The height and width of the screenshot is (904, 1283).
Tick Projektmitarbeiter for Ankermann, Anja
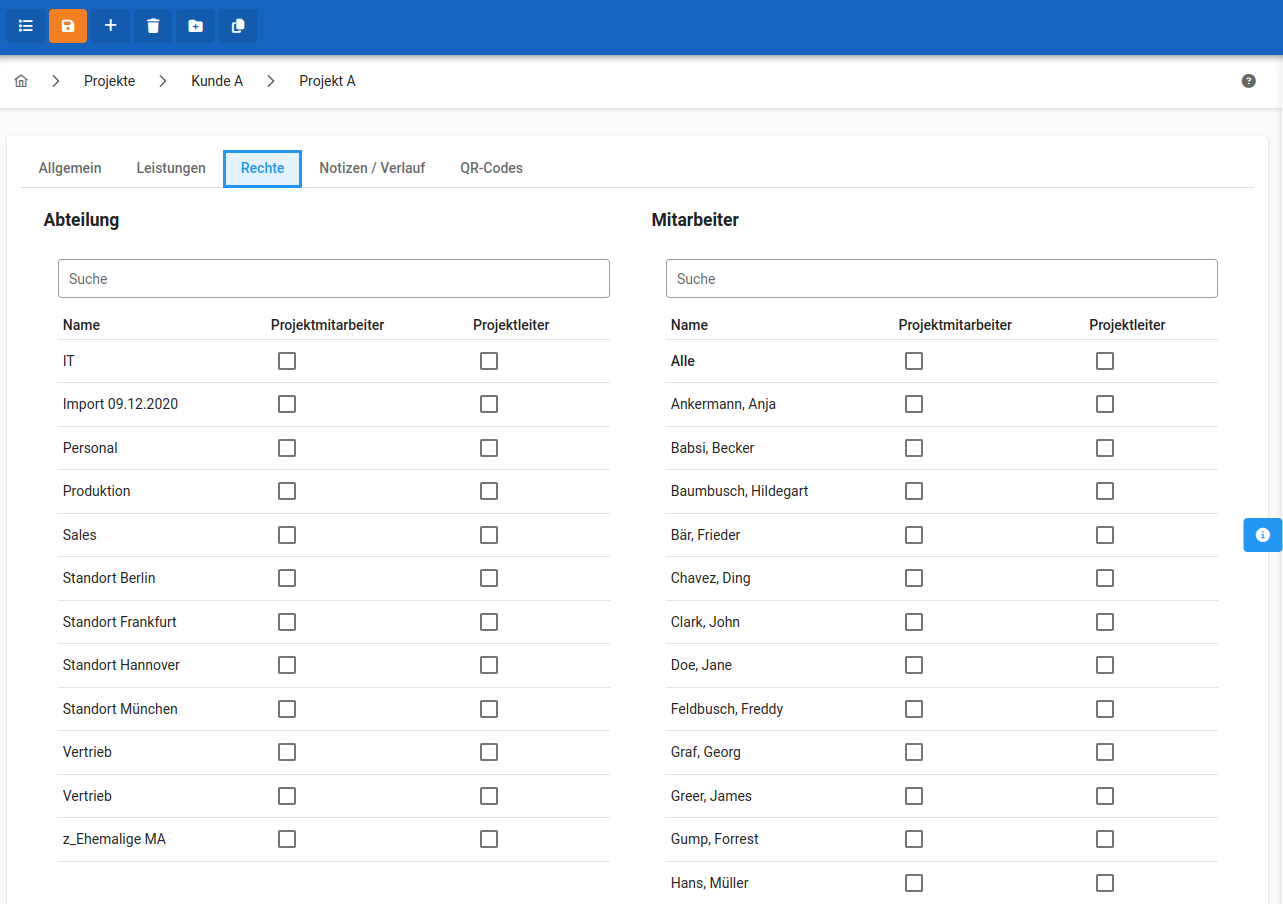point(914,404)
